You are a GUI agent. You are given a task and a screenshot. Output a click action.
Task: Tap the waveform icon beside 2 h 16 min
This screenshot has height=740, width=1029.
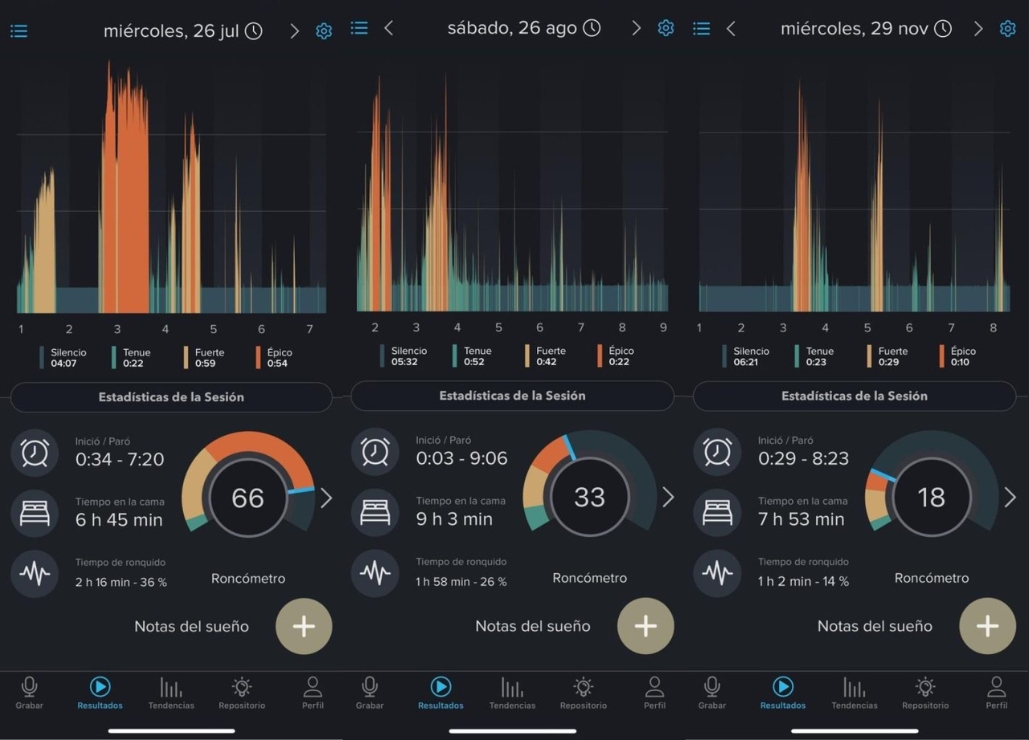coord(35,573)
